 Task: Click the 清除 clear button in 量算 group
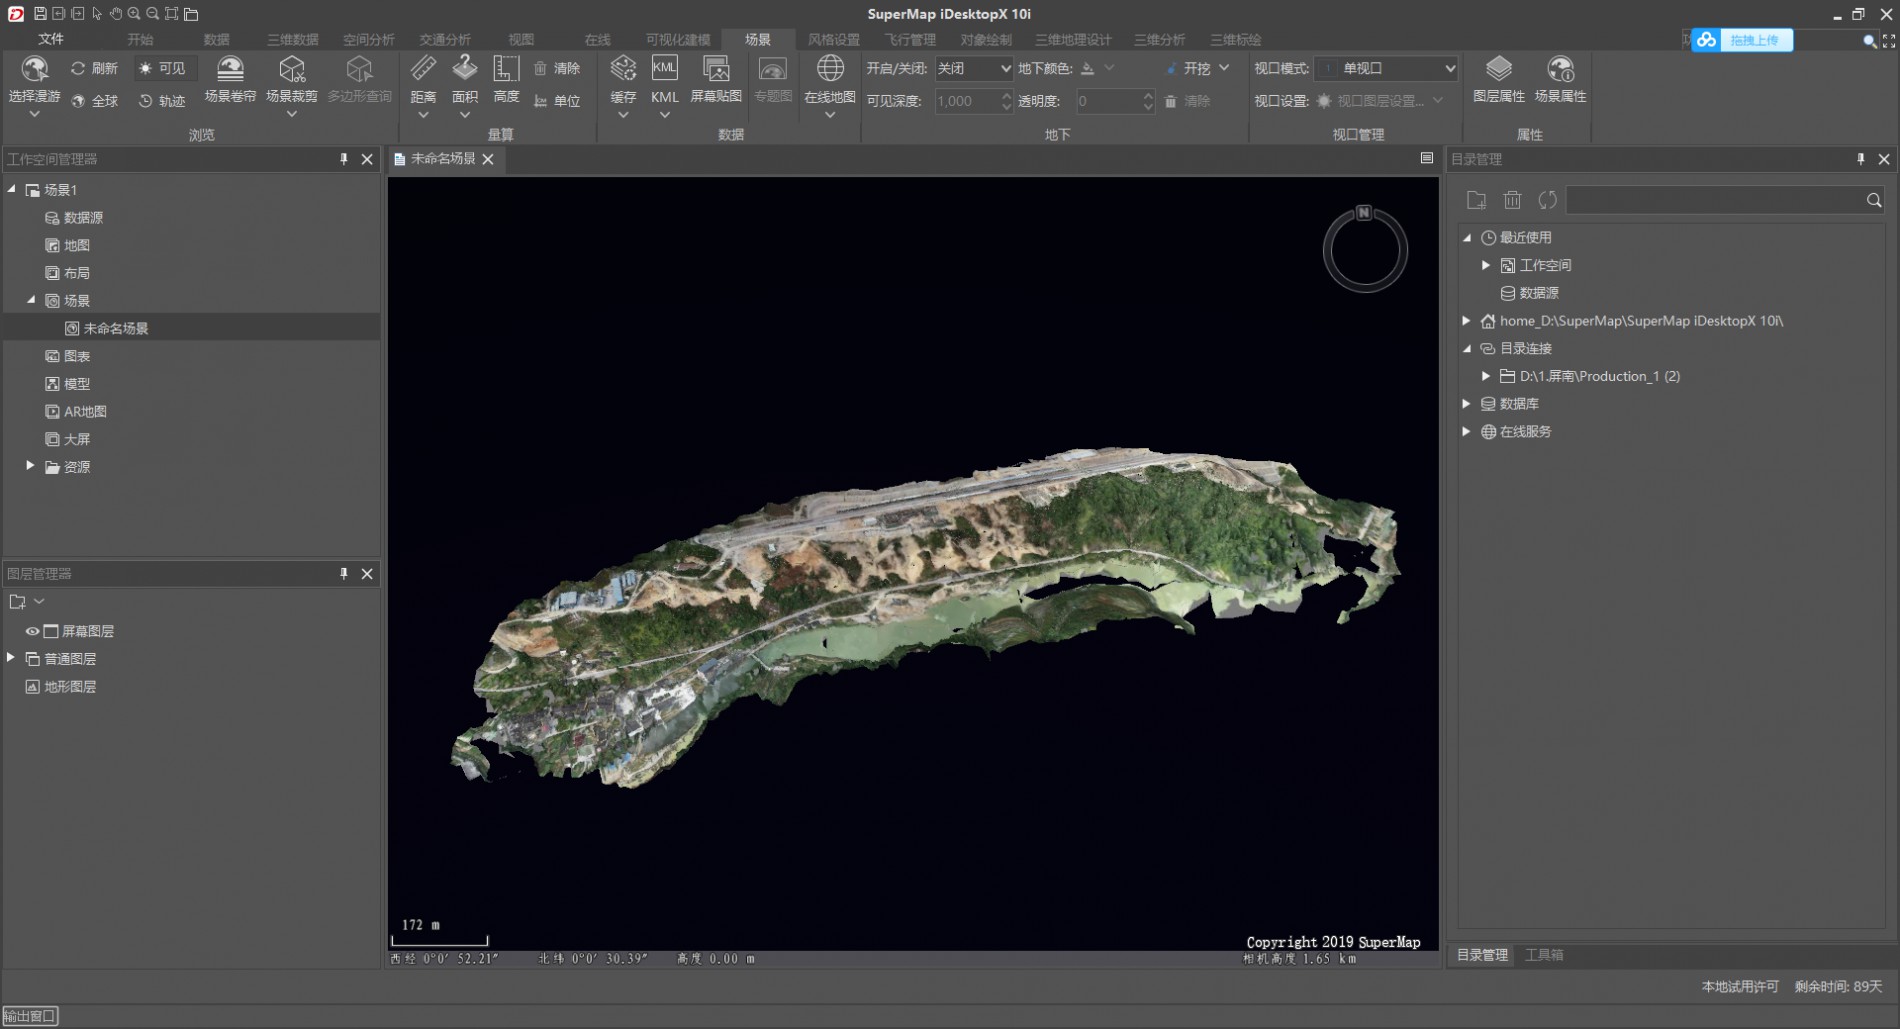click(557, 68)
